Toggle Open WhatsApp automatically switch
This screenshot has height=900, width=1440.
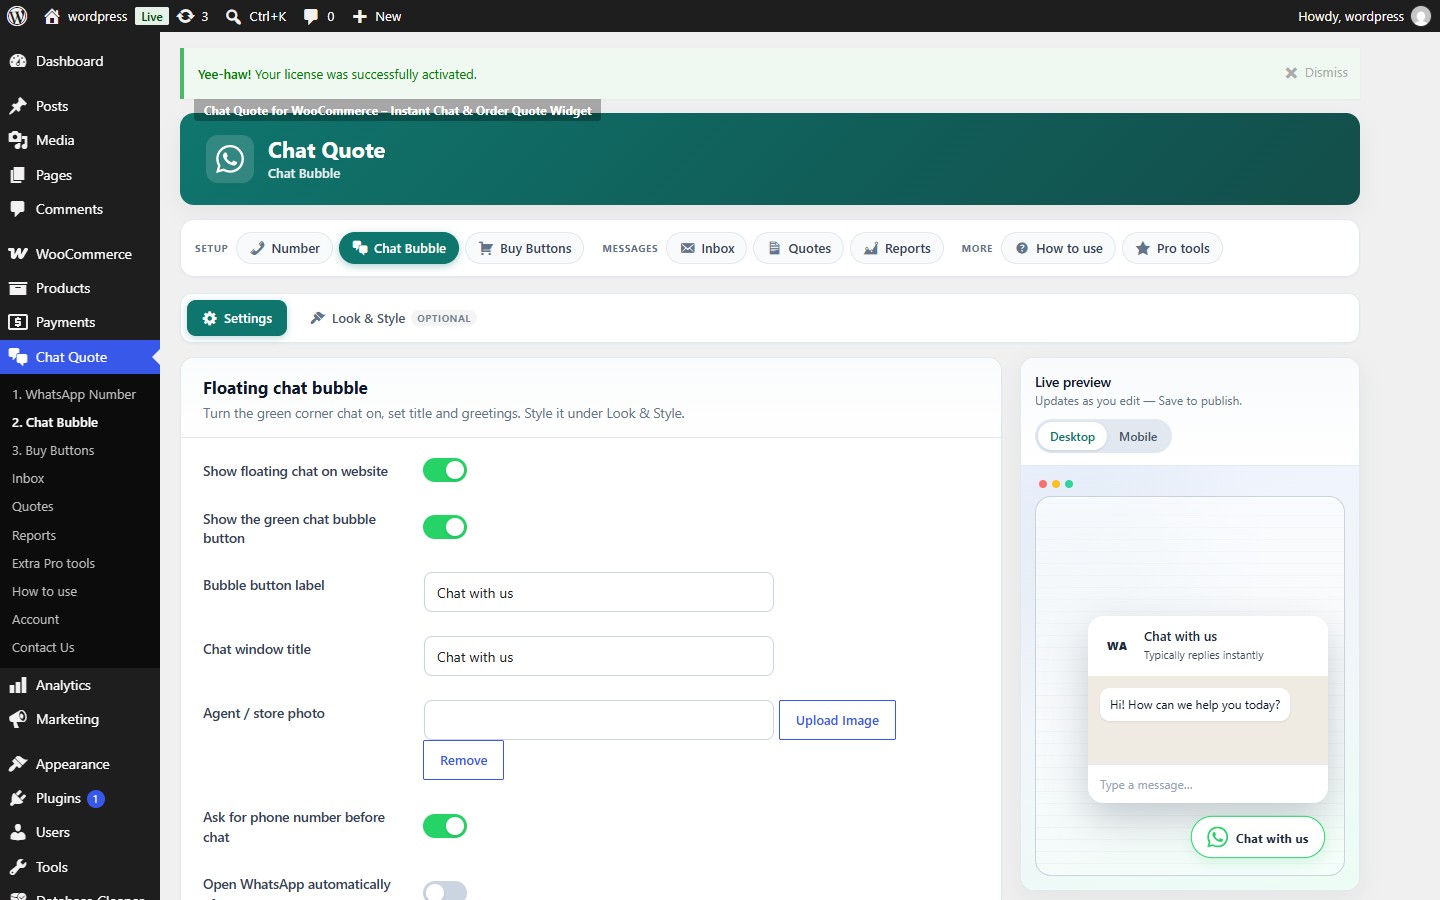click(x=445, y=892)
